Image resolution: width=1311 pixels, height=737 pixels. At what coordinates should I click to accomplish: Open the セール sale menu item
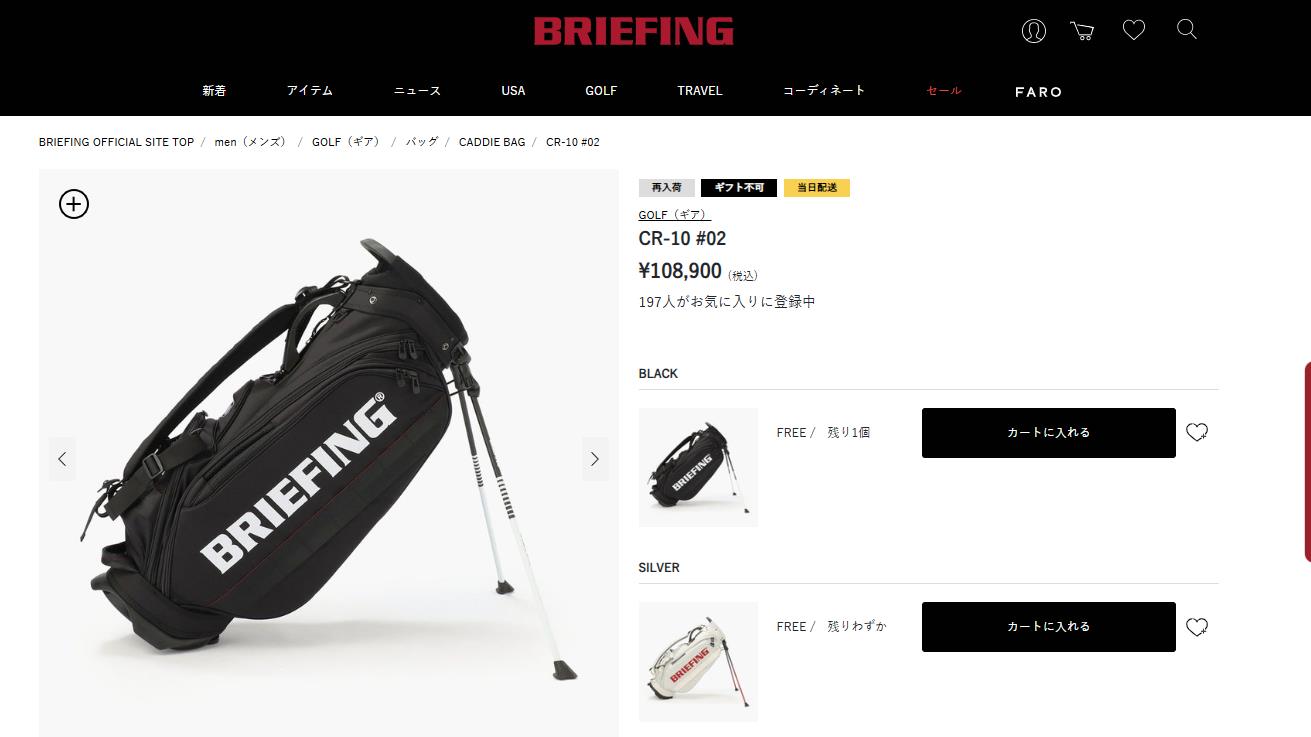click(944, 90)
